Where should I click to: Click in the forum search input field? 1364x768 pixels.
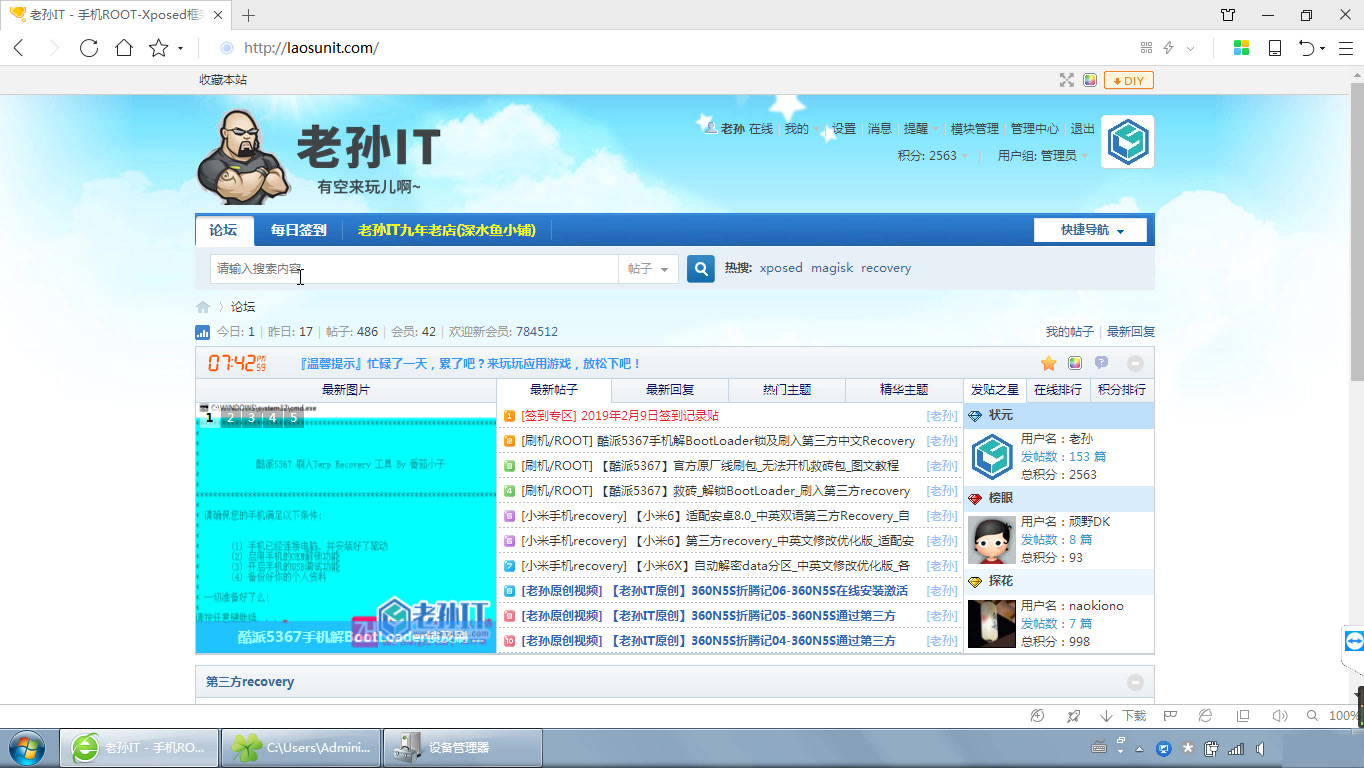click(414, 269)
